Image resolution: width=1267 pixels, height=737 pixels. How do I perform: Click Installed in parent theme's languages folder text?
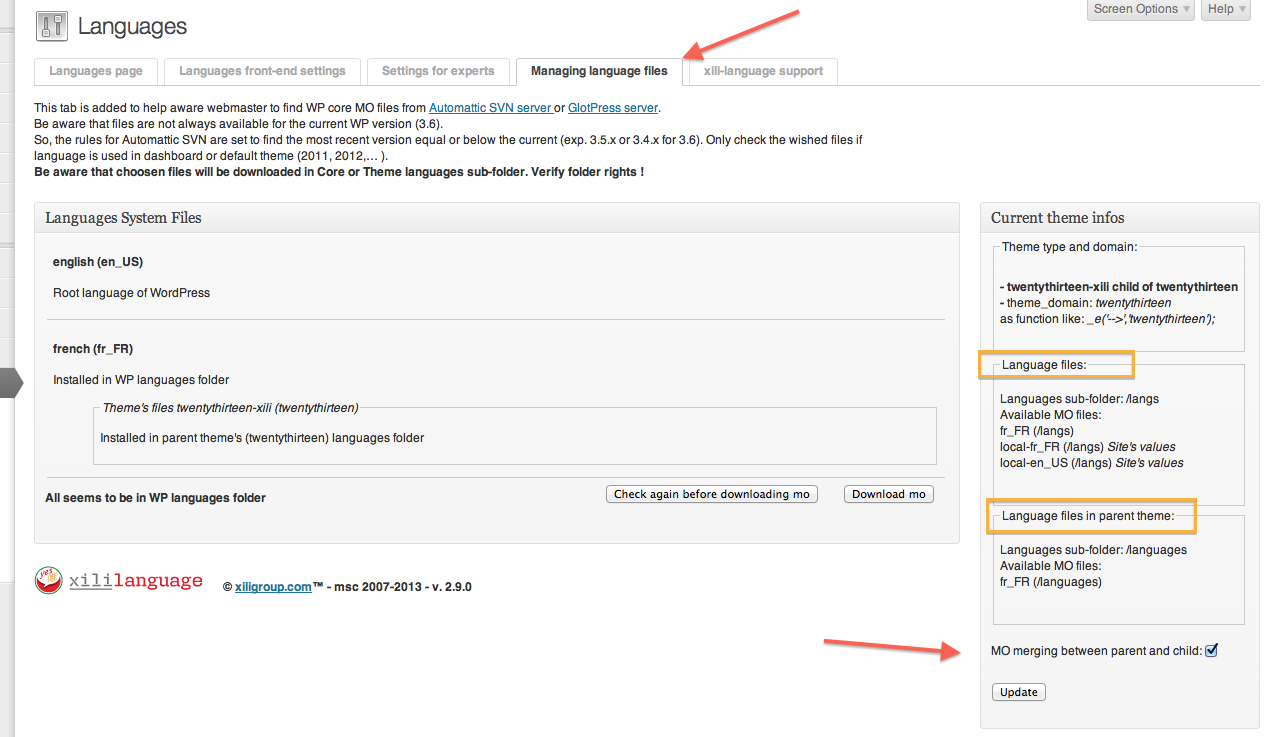point(262,438)
